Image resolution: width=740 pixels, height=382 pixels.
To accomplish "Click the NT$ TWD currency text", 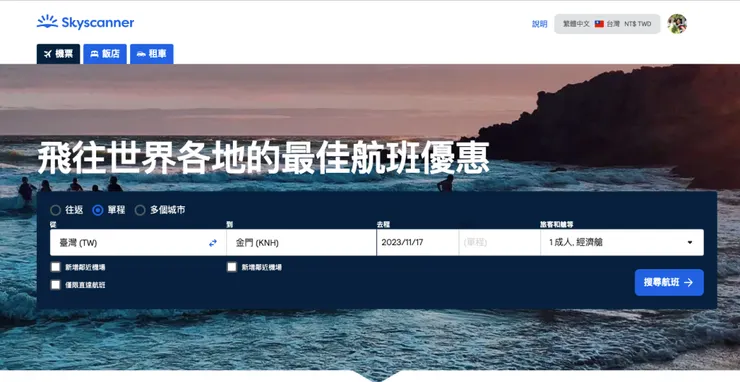I will click(x=638, y=24).
